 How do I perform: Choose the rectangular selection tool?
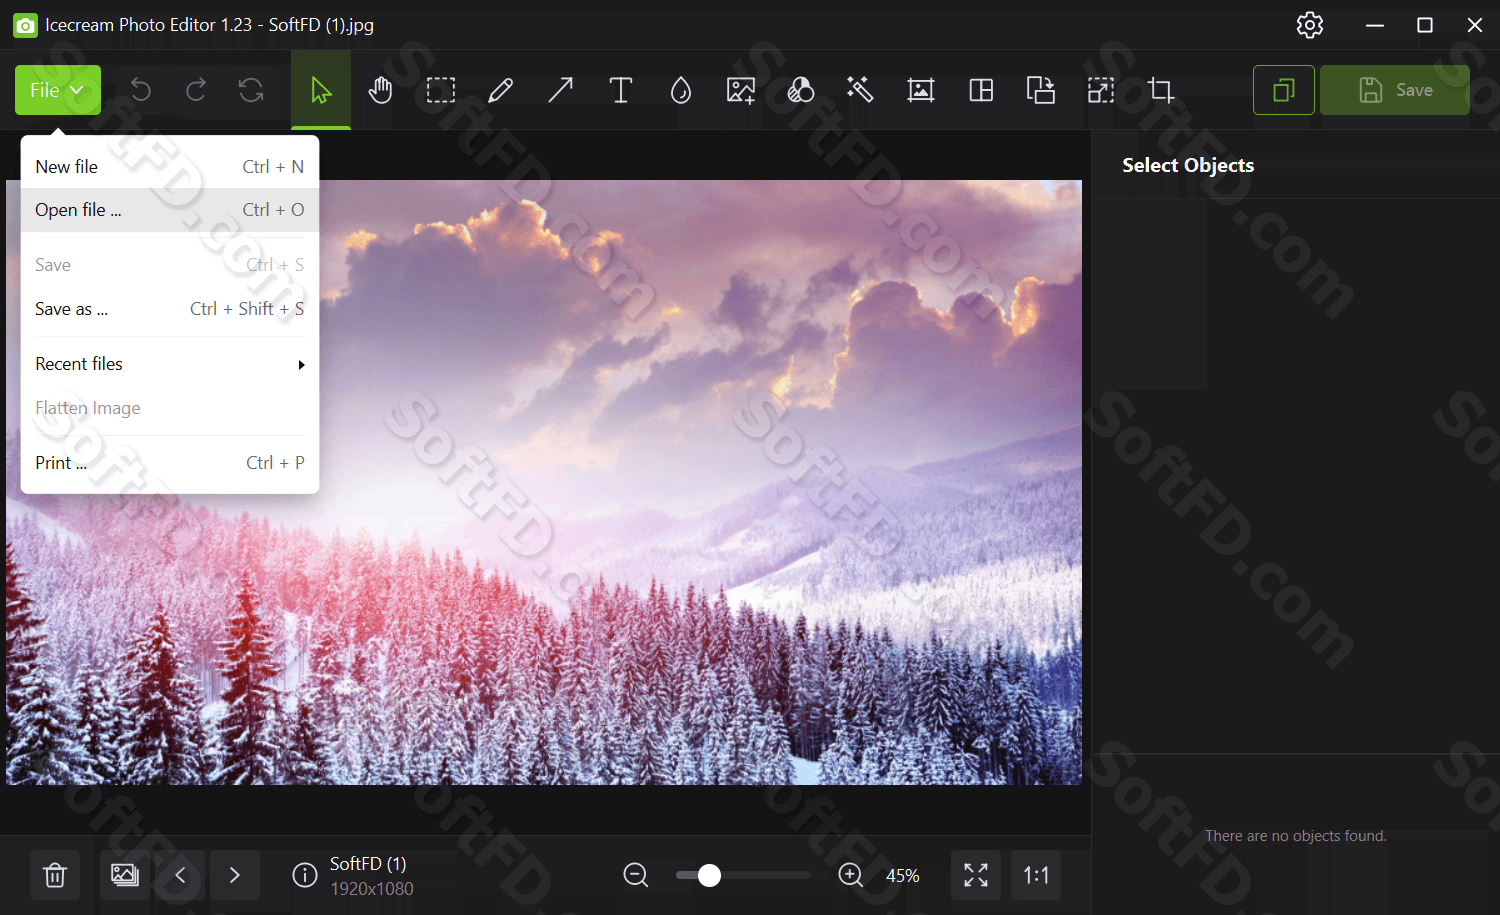440,90
